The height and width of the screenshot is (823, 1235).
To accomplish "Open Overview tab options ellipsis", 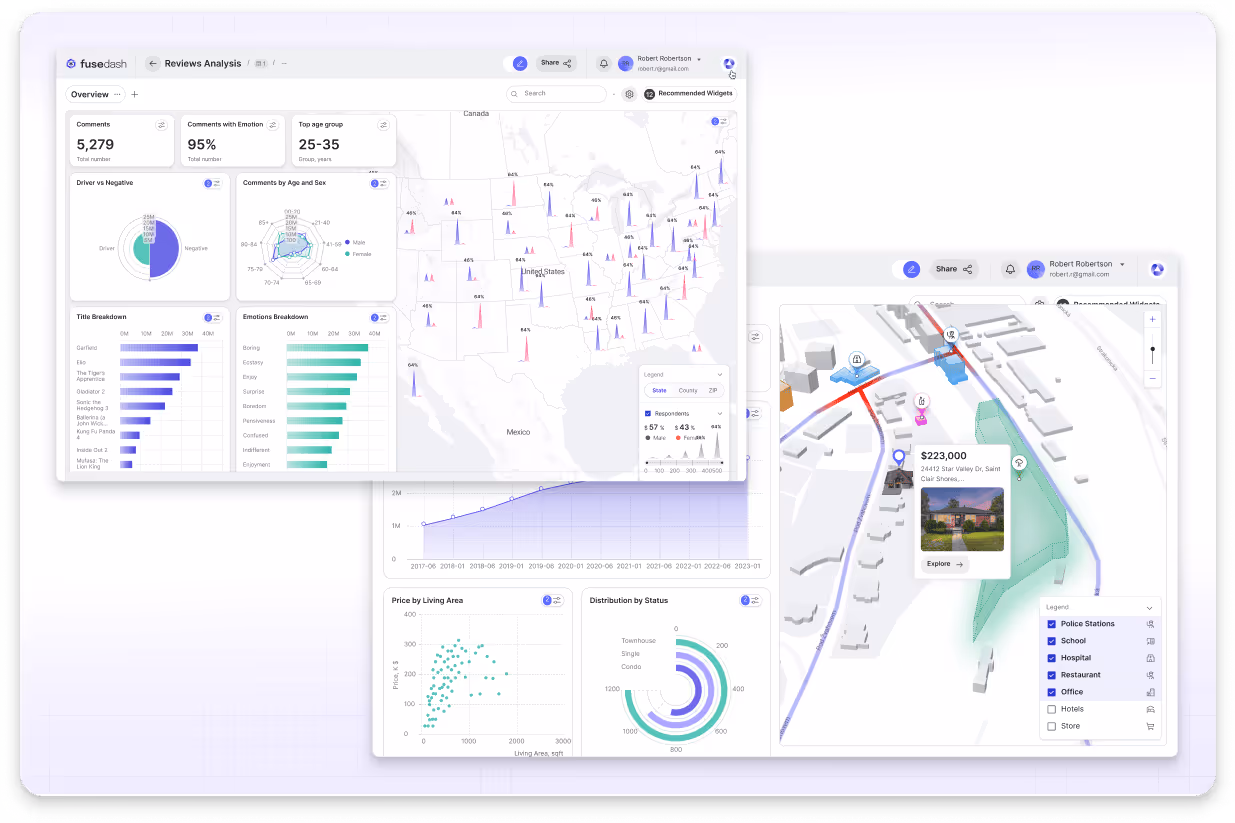I will (x=117, y=94).
